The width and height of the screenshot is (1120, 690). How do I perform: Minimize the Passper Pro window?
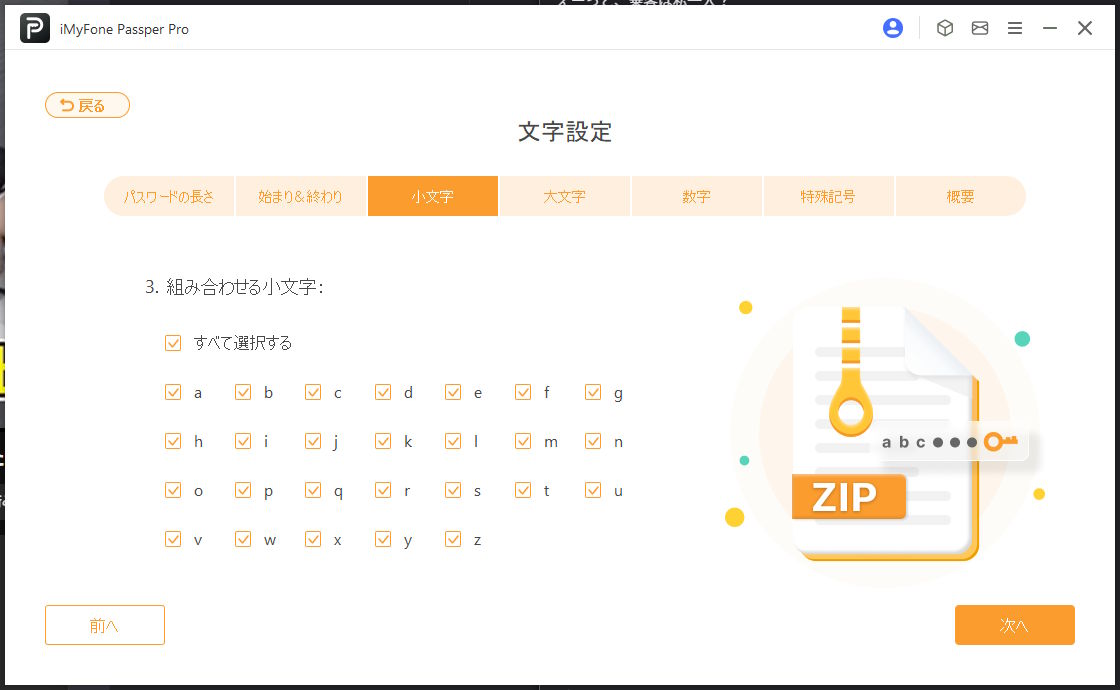pos(1050,29)
